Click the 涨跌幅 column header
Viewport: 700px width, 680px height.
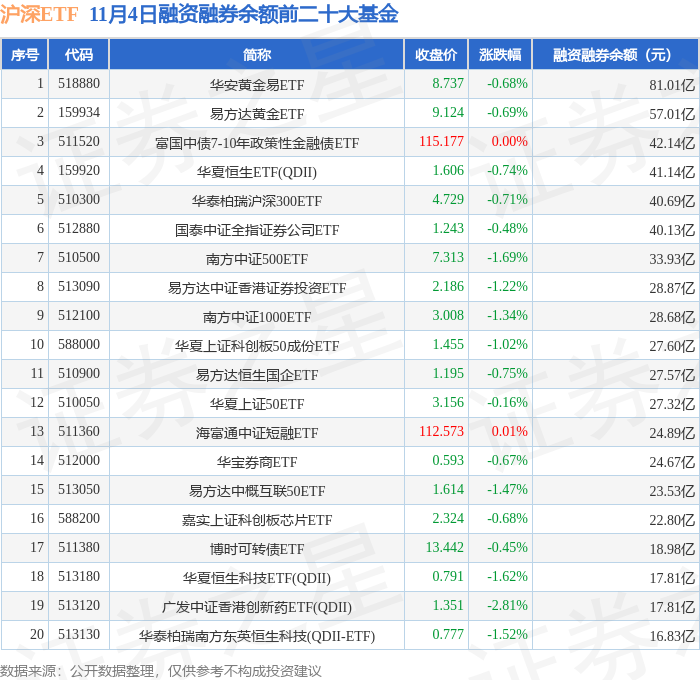click(x=500, y=54)
